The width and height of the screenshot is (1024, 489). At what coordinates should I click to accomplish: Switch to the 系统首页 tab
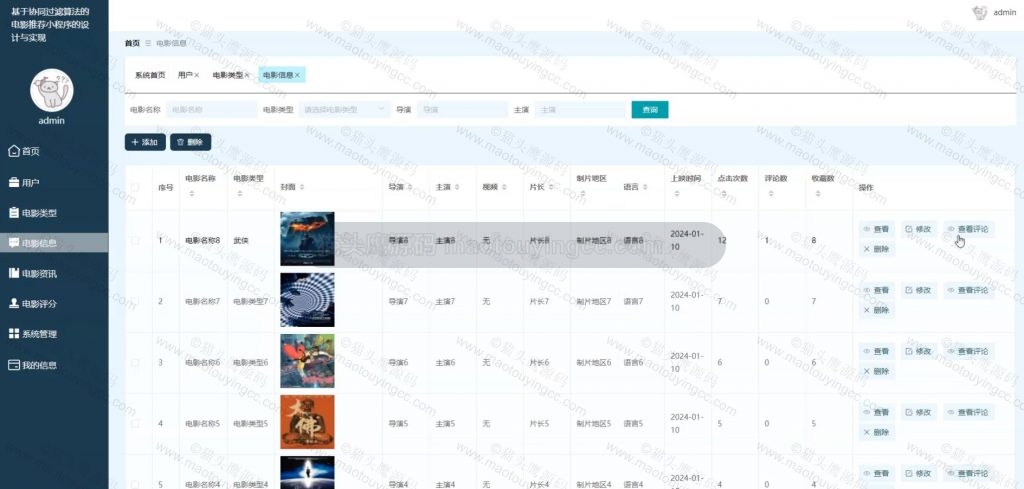(x=150, y=75)
